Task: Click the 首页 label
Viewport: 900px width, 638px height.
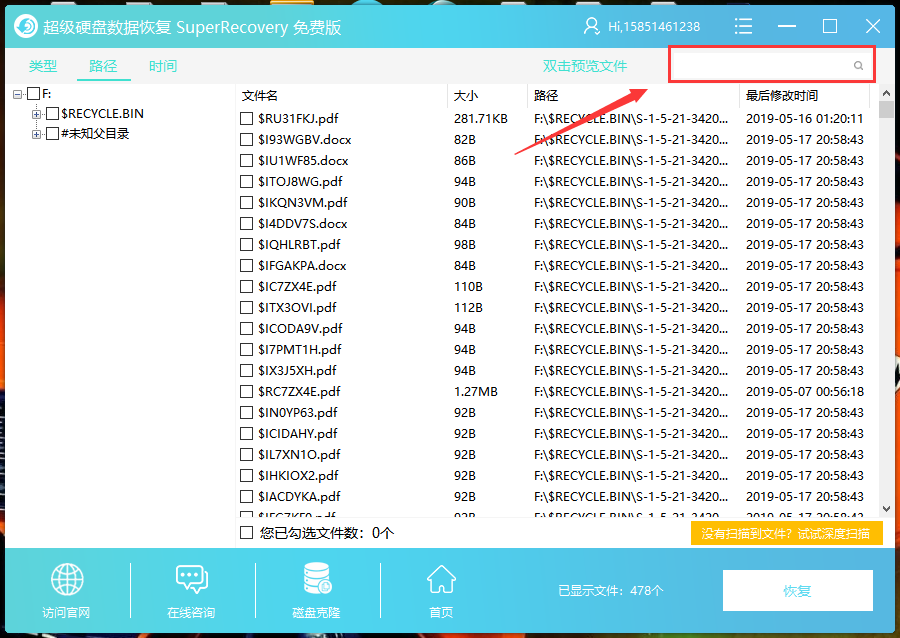Action: 441,613
